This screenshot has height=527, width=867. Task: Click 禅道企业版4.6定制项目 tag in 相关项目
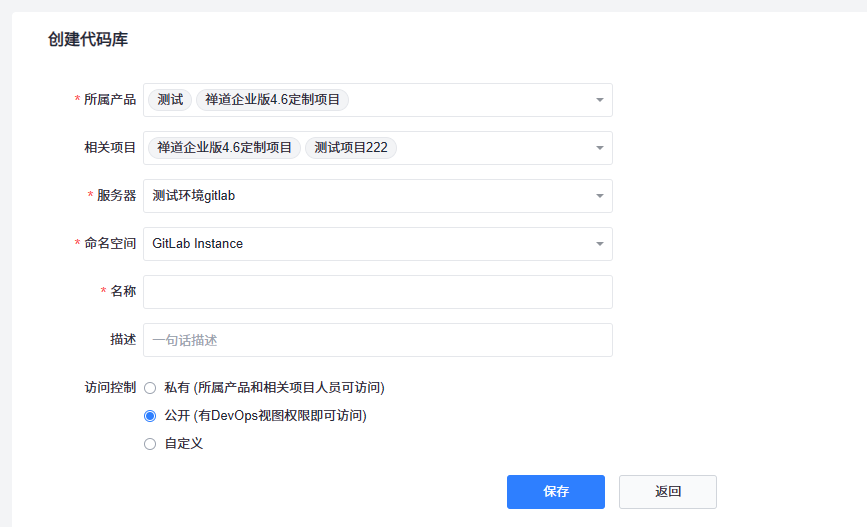224,148
